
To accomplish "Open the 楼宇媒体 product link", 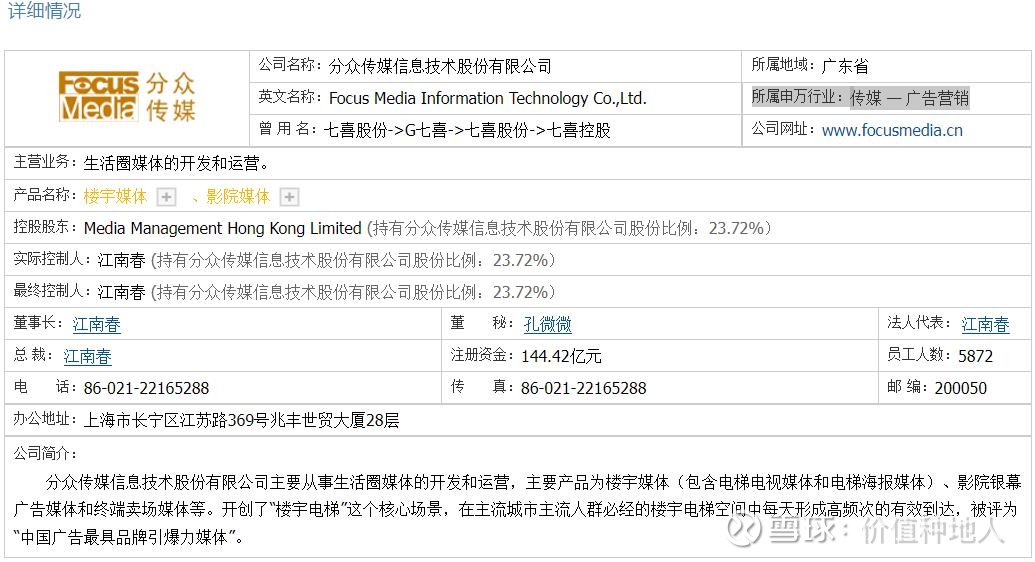I will 116,197.
